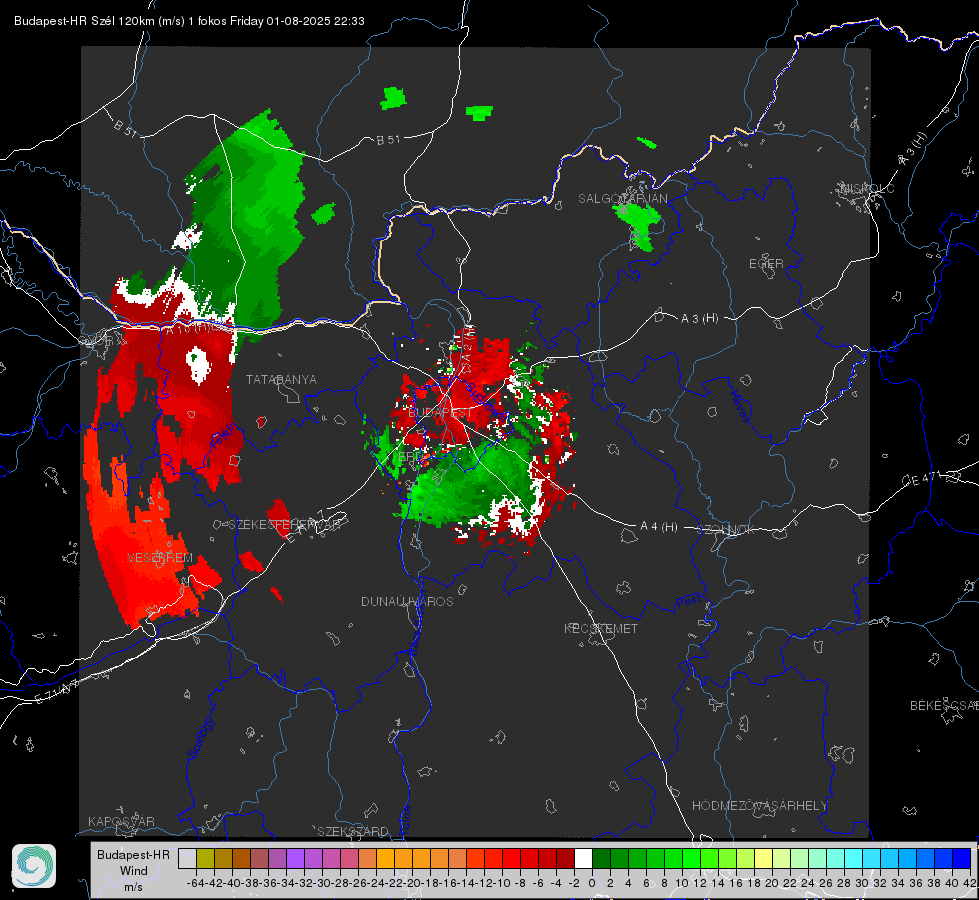The image size is (979, 900).
Task: Click the 'B 51' label at upper left
Action: [x=125, y=128]
